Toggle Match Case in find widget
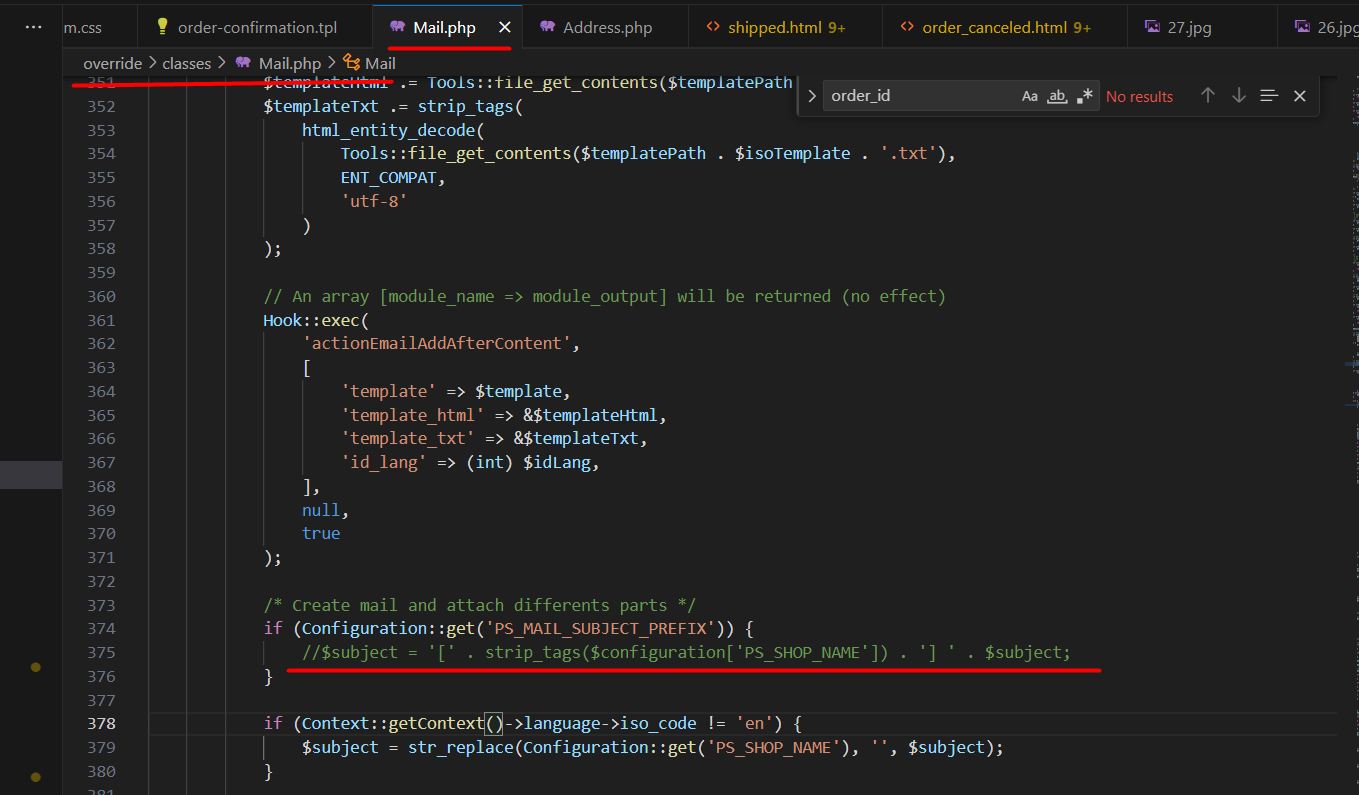Viewport: 1359px width, 795px height. 1029,97
